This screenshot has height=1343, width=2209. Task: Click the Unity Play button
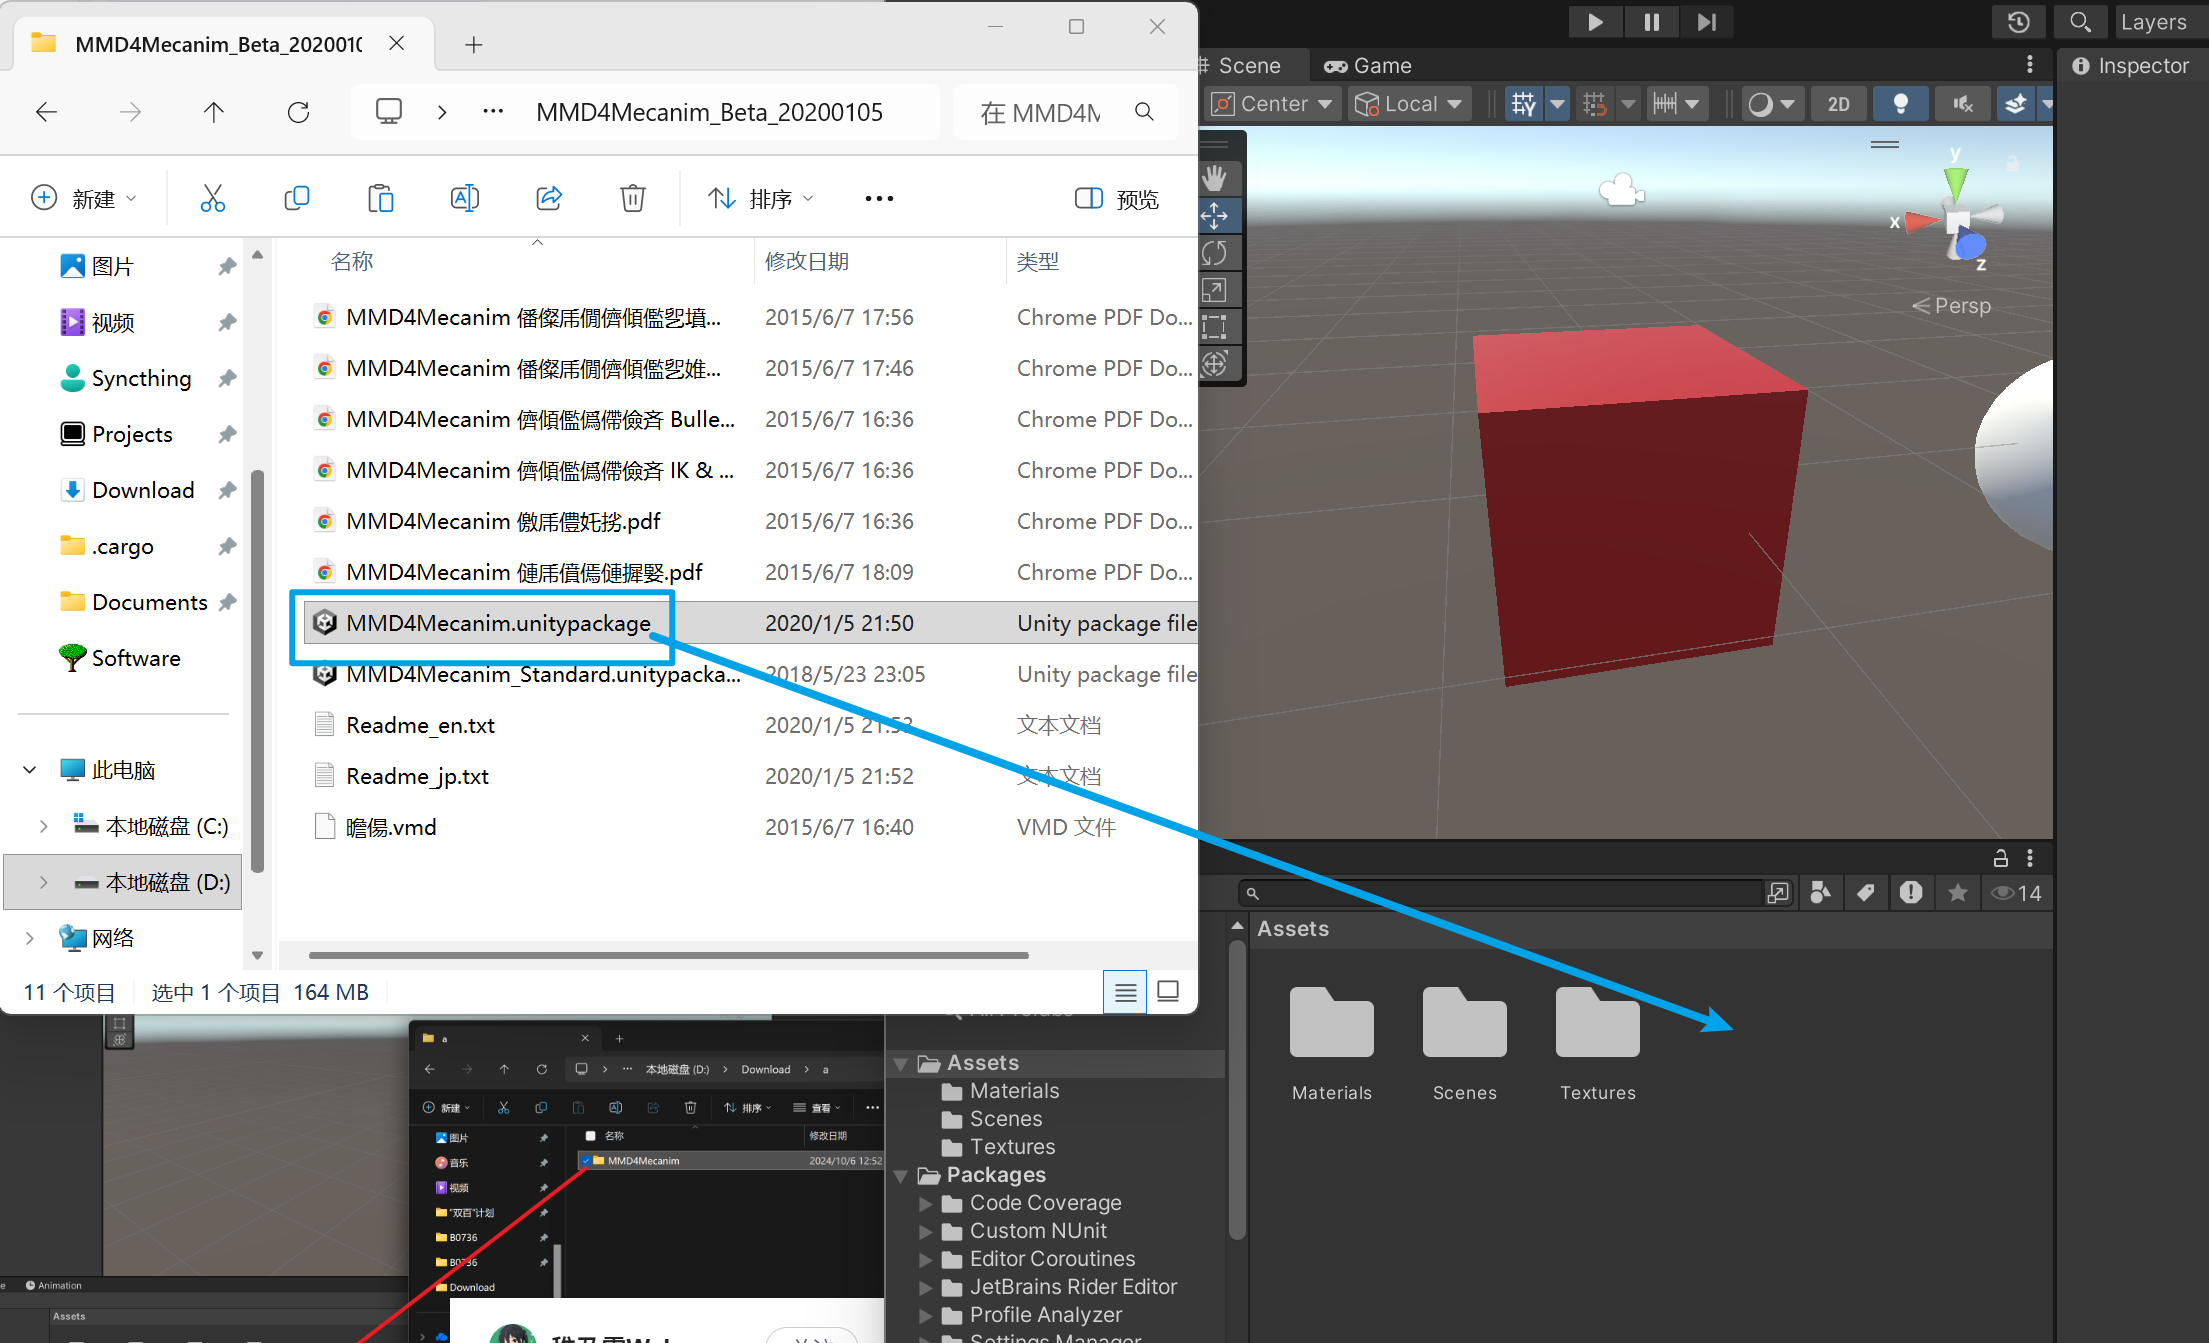(1595, 22)
